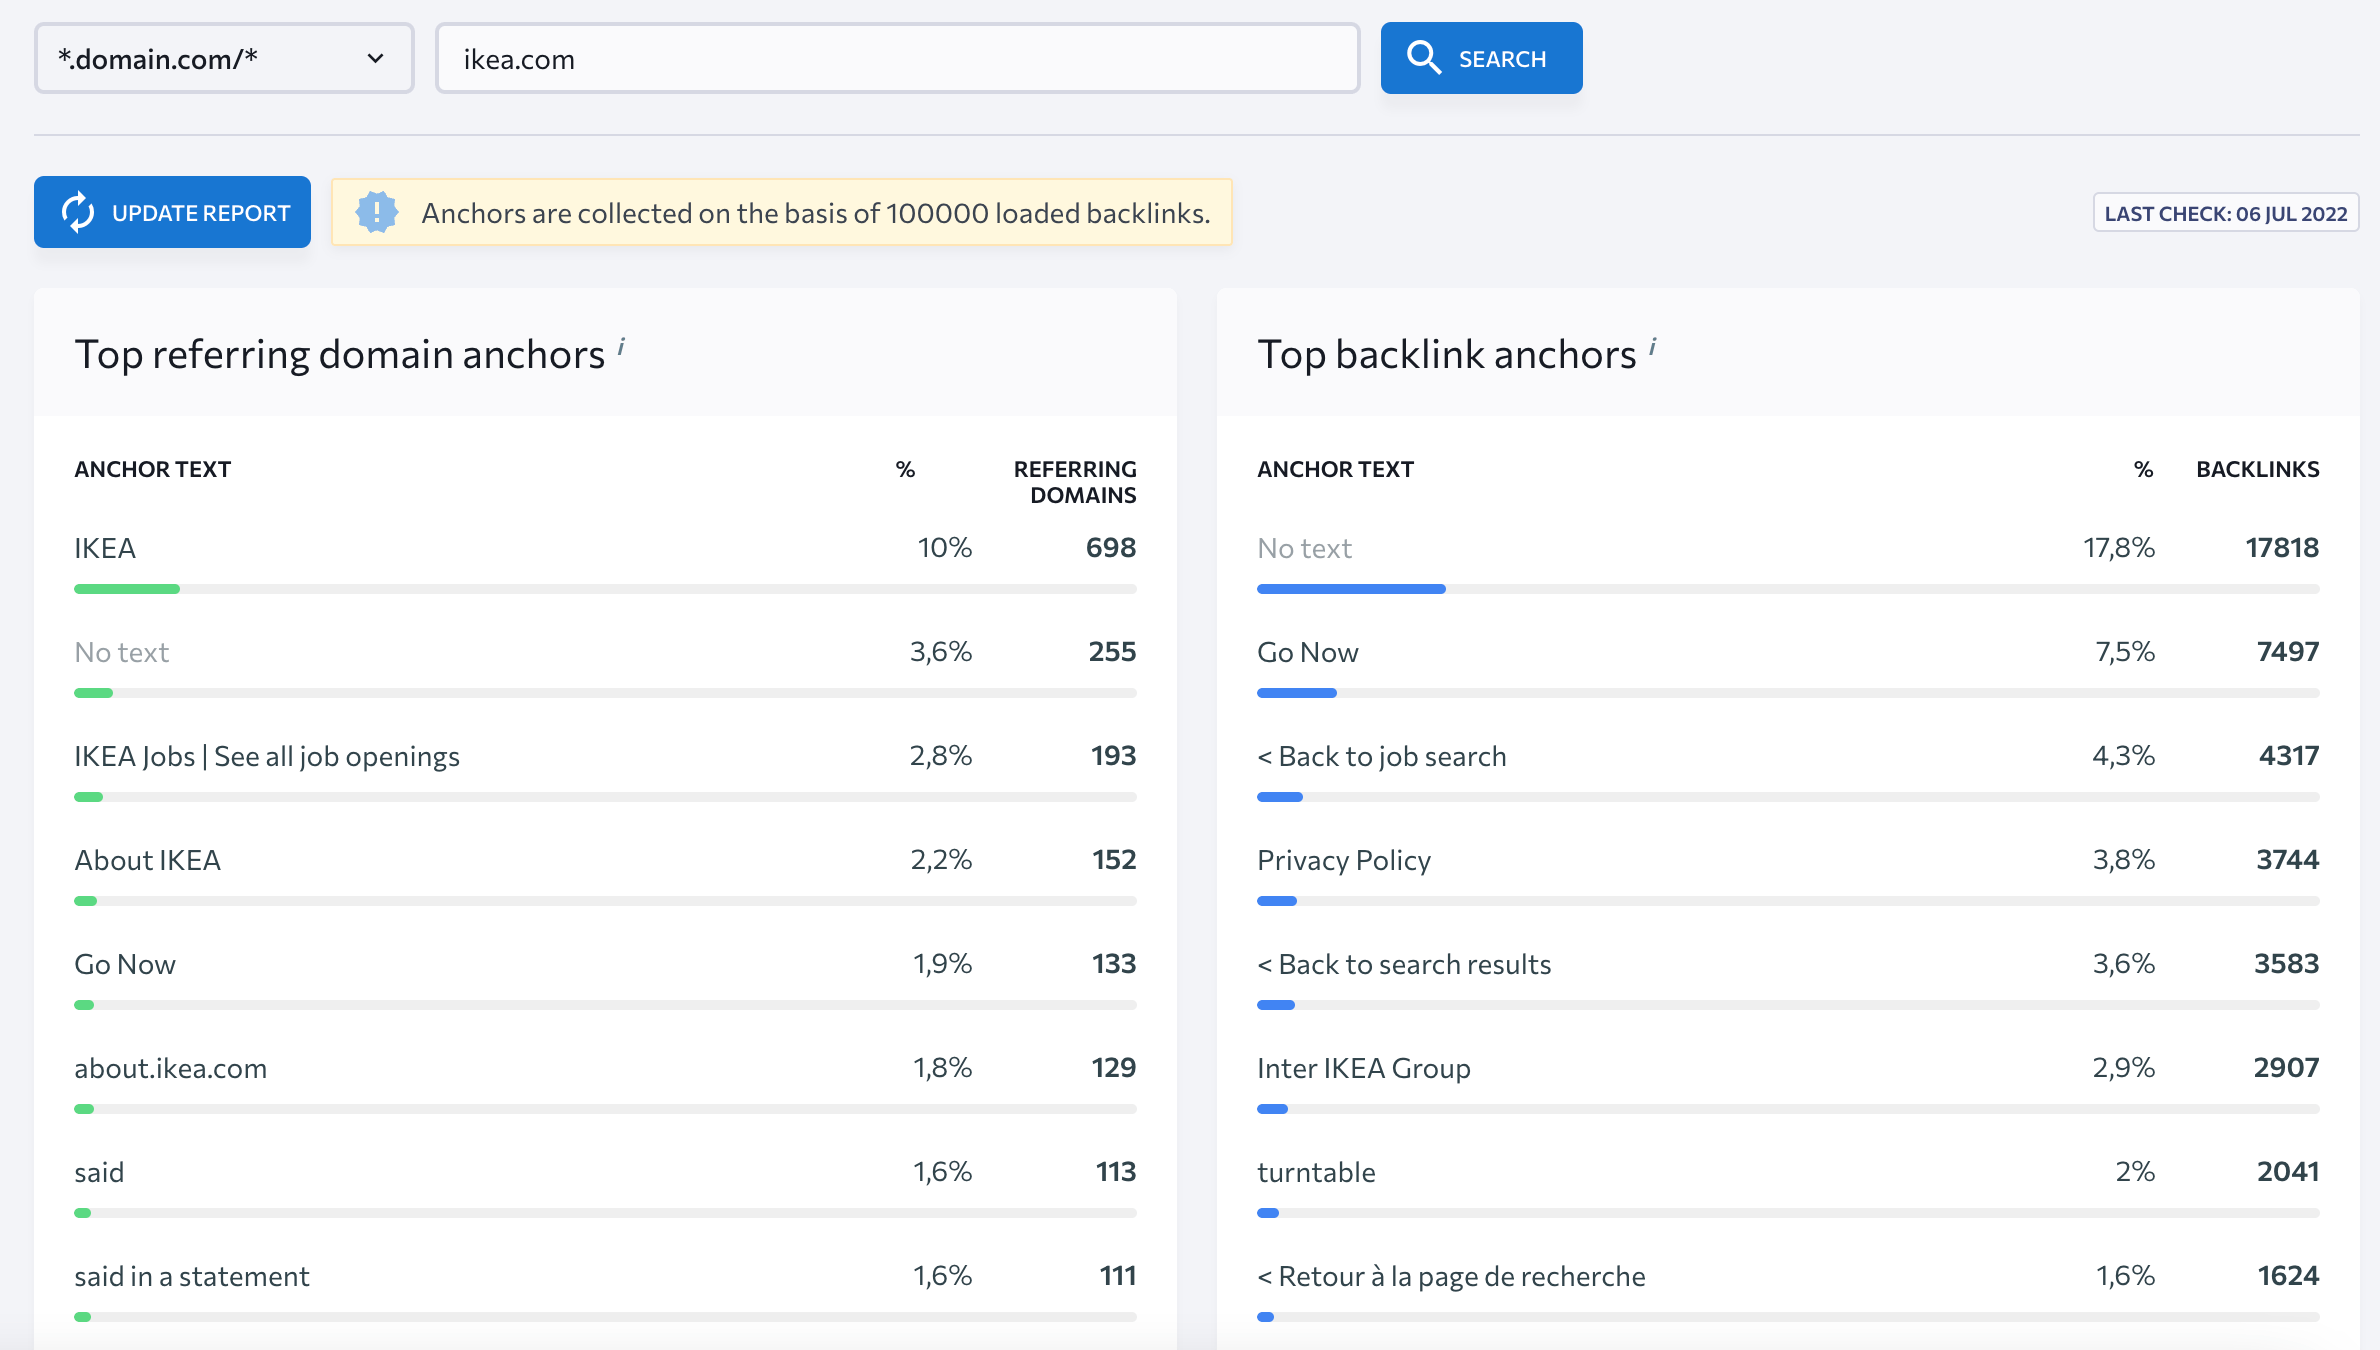
Task: Click REFERRING DOMAINS column header
Action: pos(1075,482)
